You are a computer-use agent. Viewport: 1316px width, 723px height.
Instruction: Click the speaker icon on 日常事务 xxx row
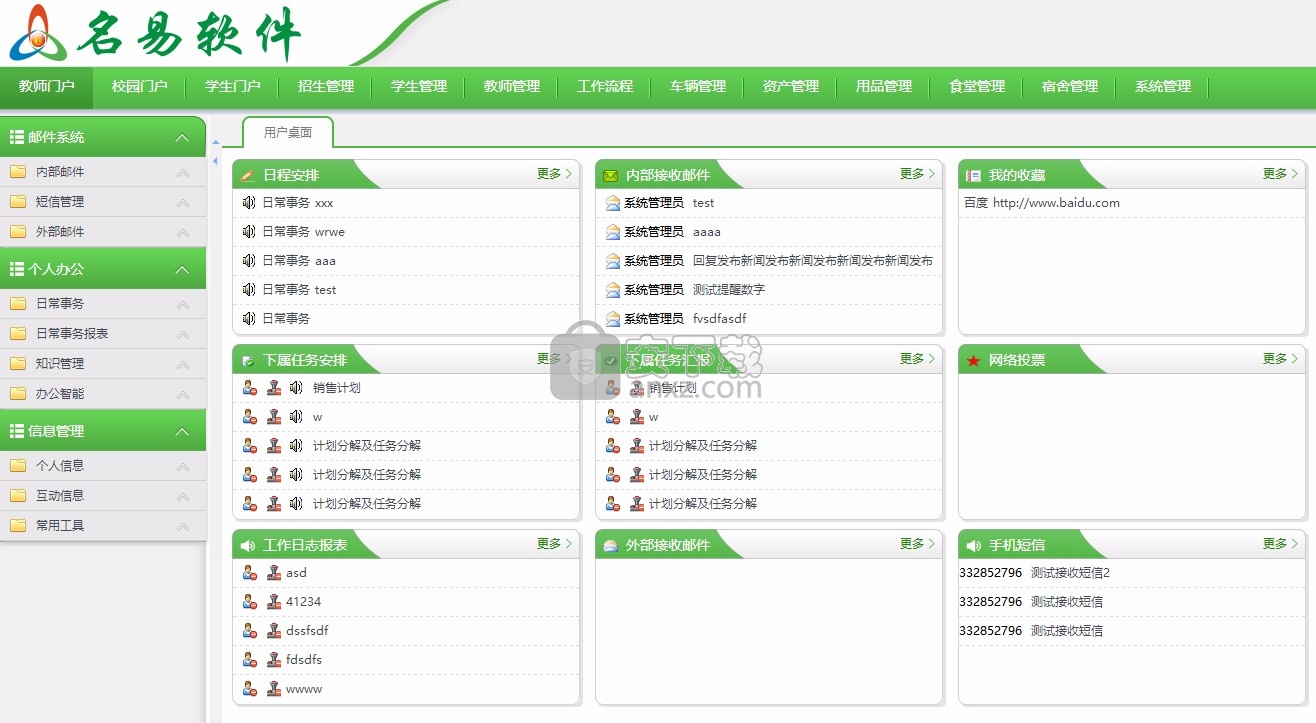click(249, 202)
